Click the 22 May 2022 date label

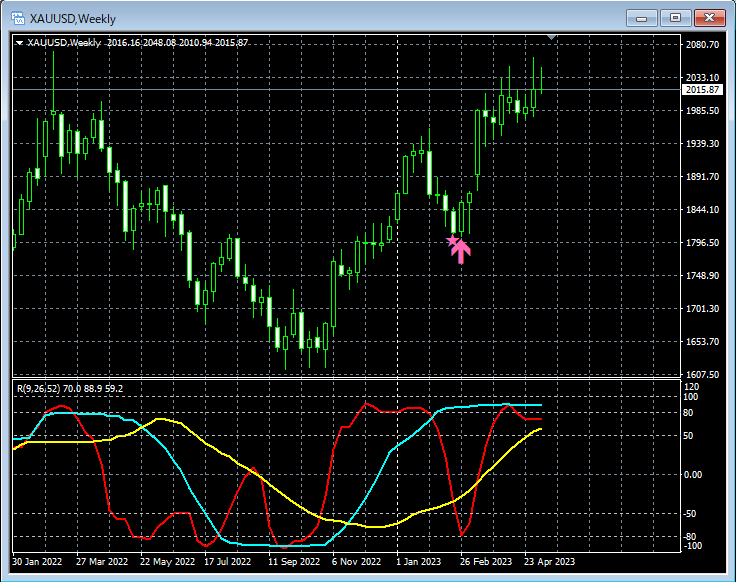click(x=167, y=561)
